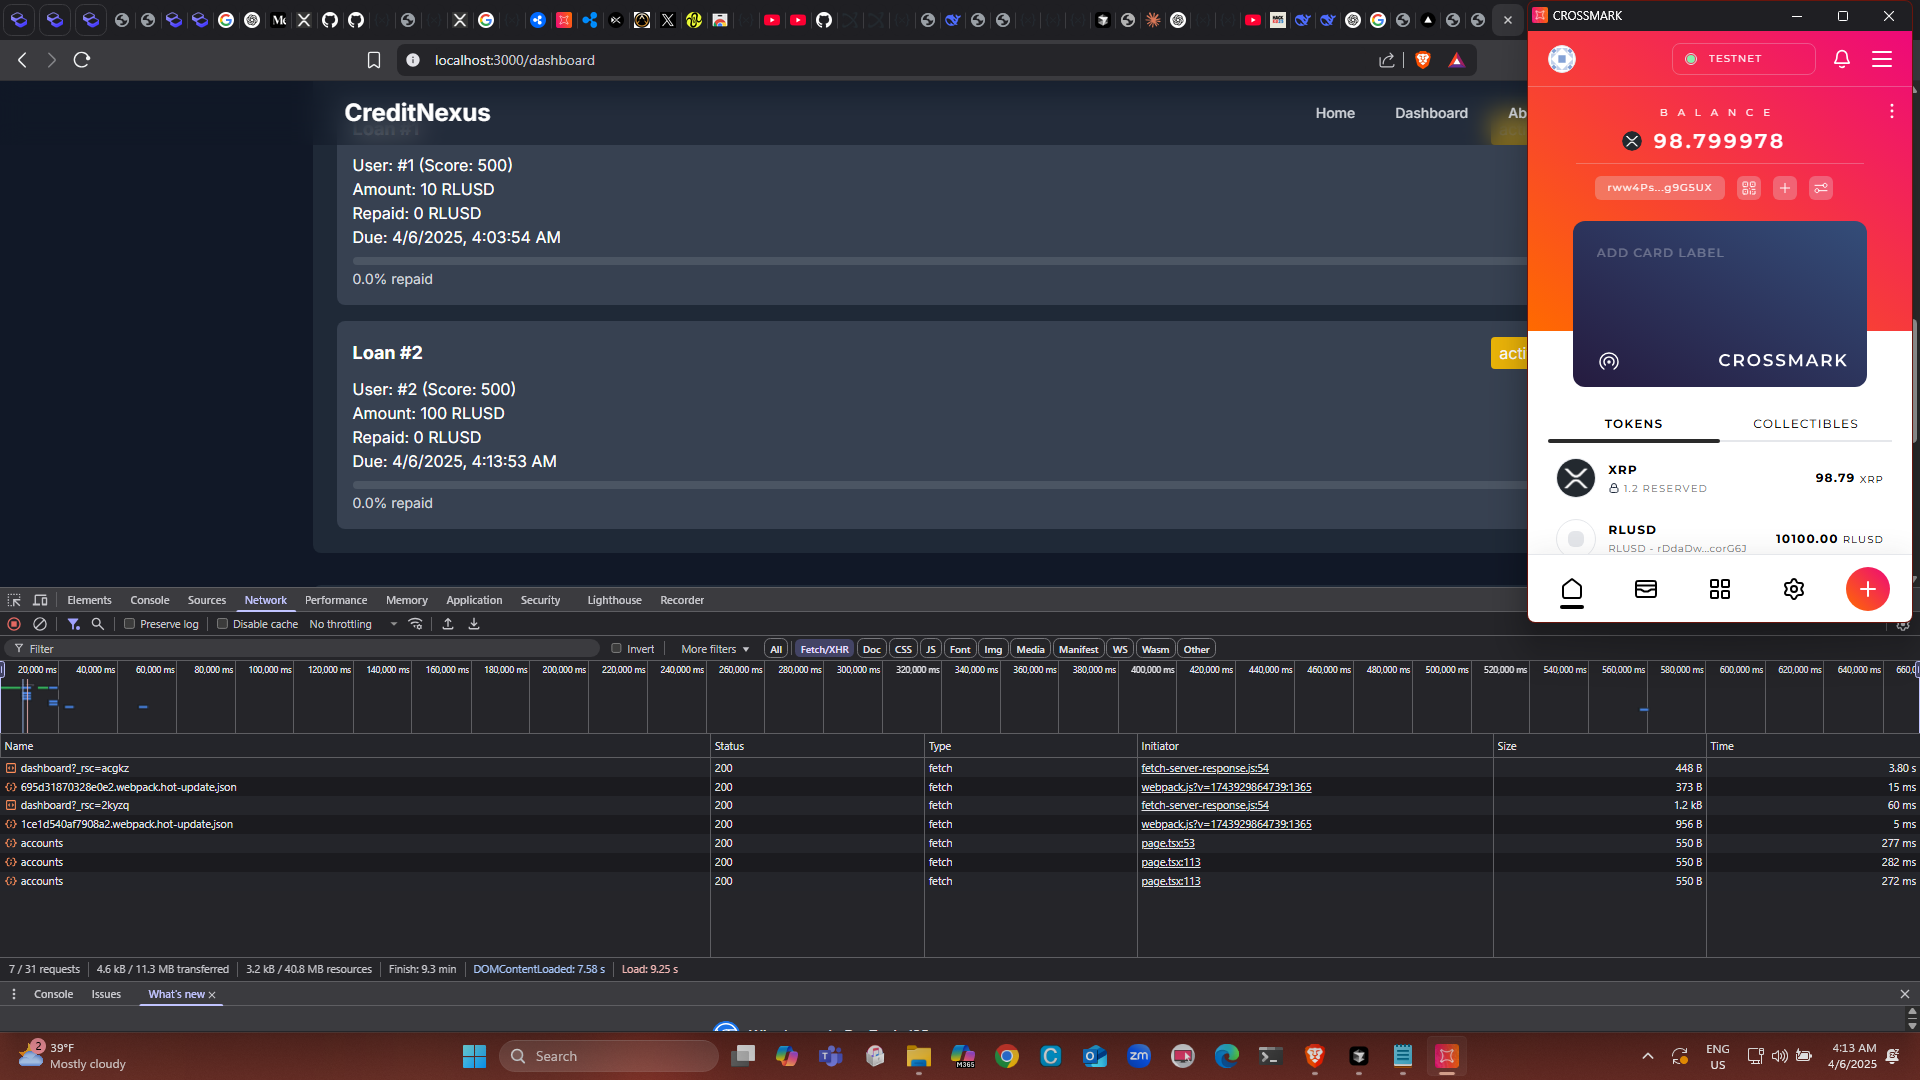Switch to COLLECTIBLES tab
This screenshot has height=1080, width=1920.
1805,424
